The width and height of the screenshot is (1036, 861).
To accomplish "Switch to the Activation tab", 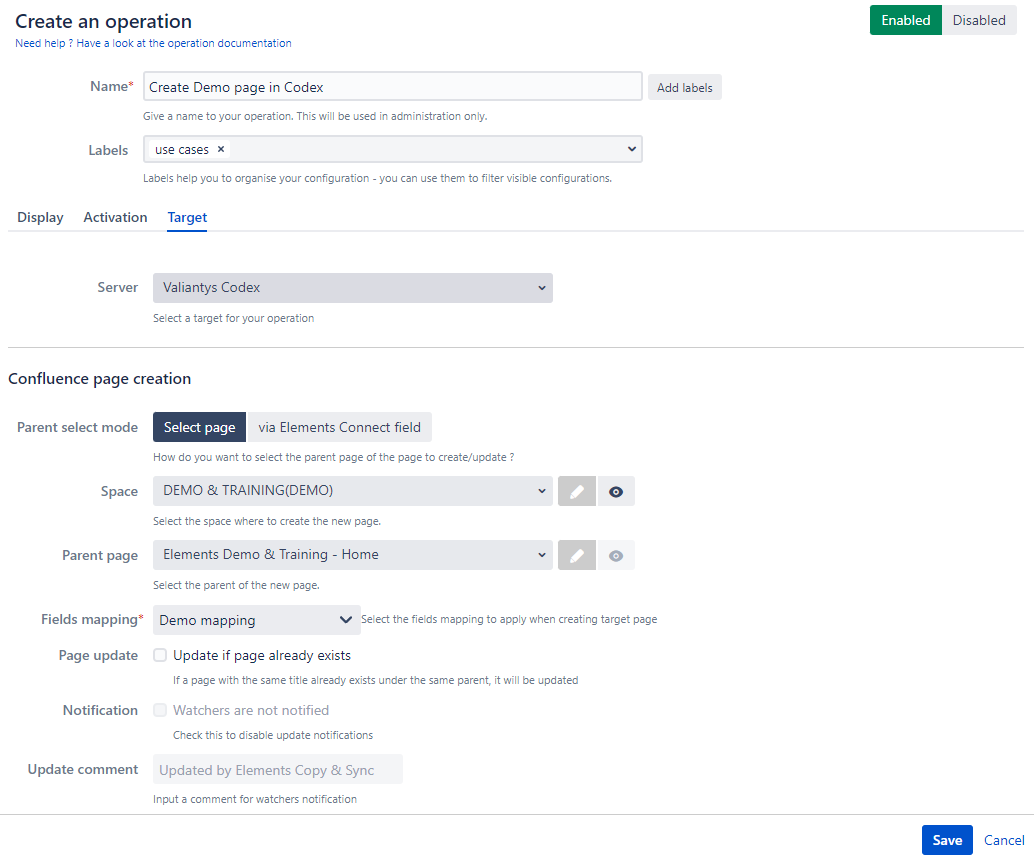I will [x=115, y=217].
